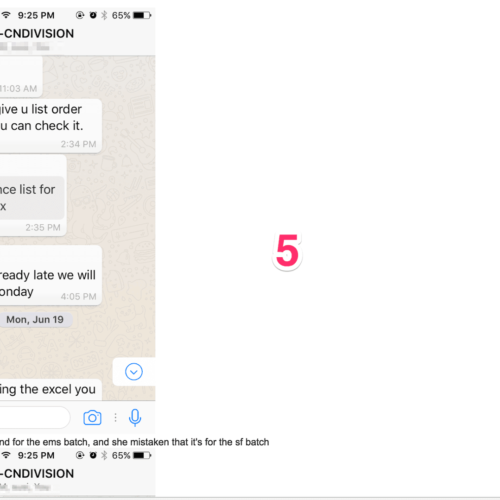
Task: Click the message text input field
Action: pyautogui.click(x=35, y=417)
